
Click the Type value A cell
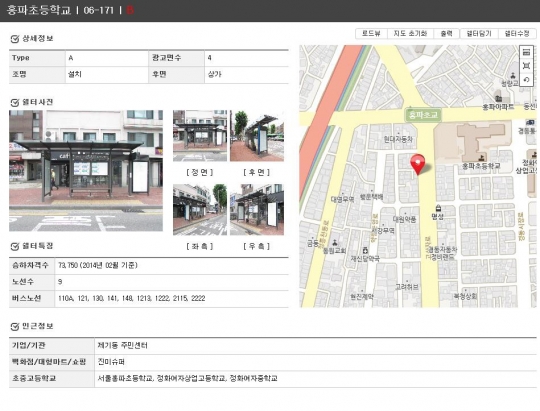coord(107,58)
